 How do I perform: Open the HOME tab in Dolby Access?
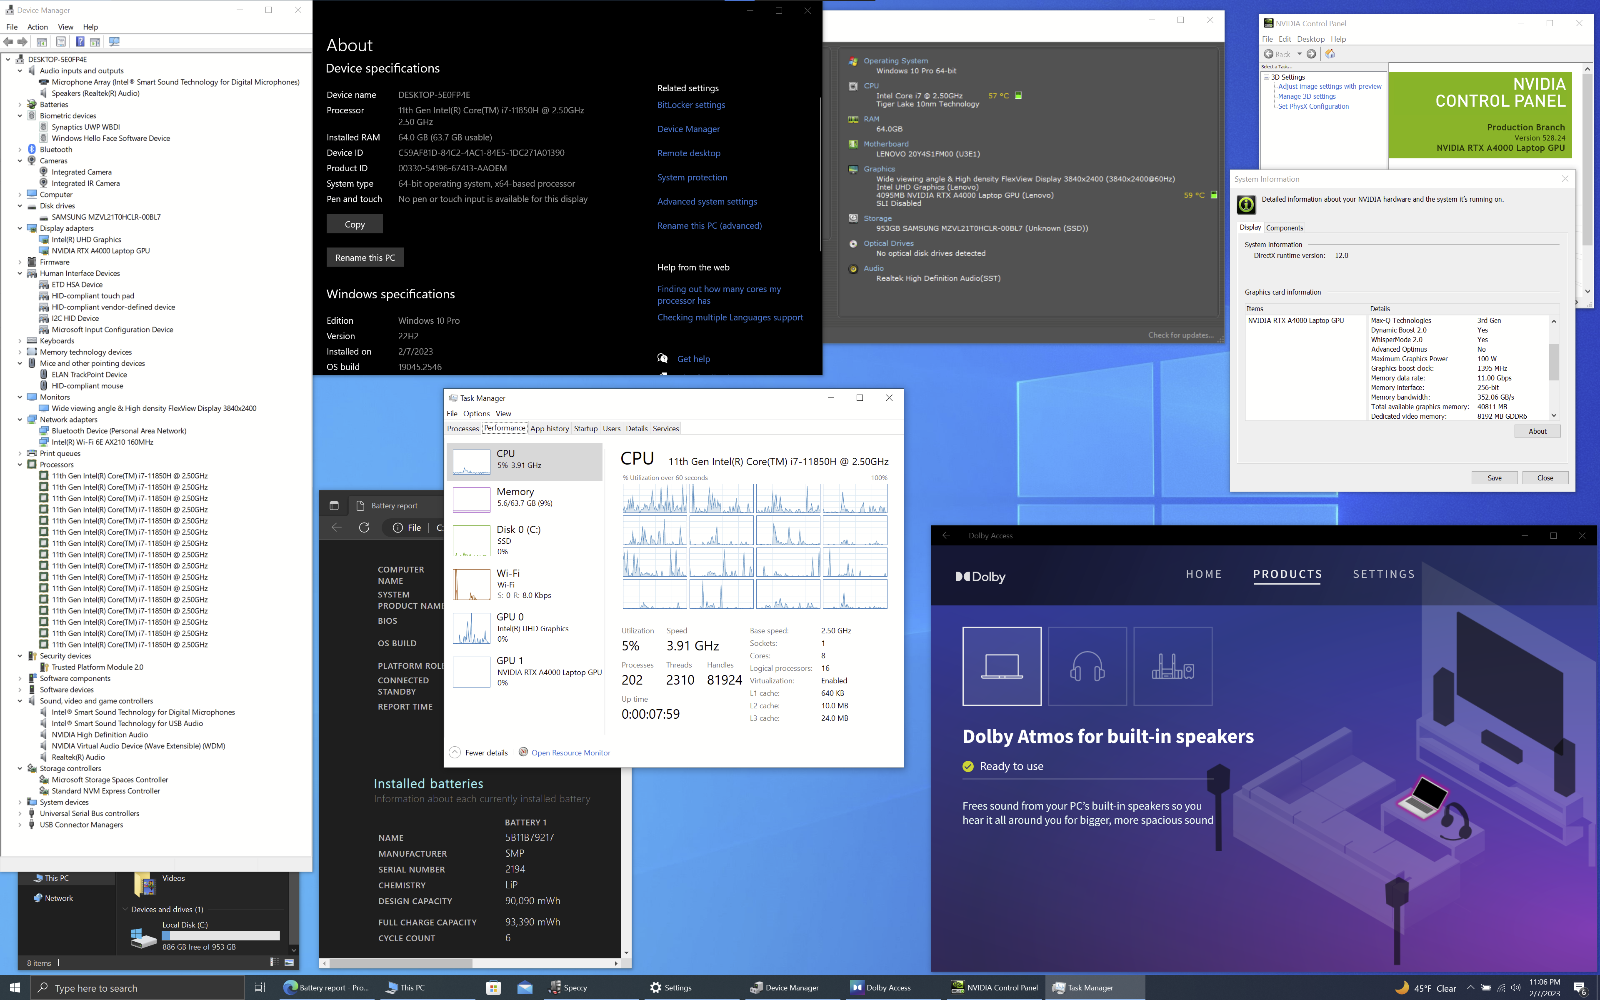[1204, 574]
